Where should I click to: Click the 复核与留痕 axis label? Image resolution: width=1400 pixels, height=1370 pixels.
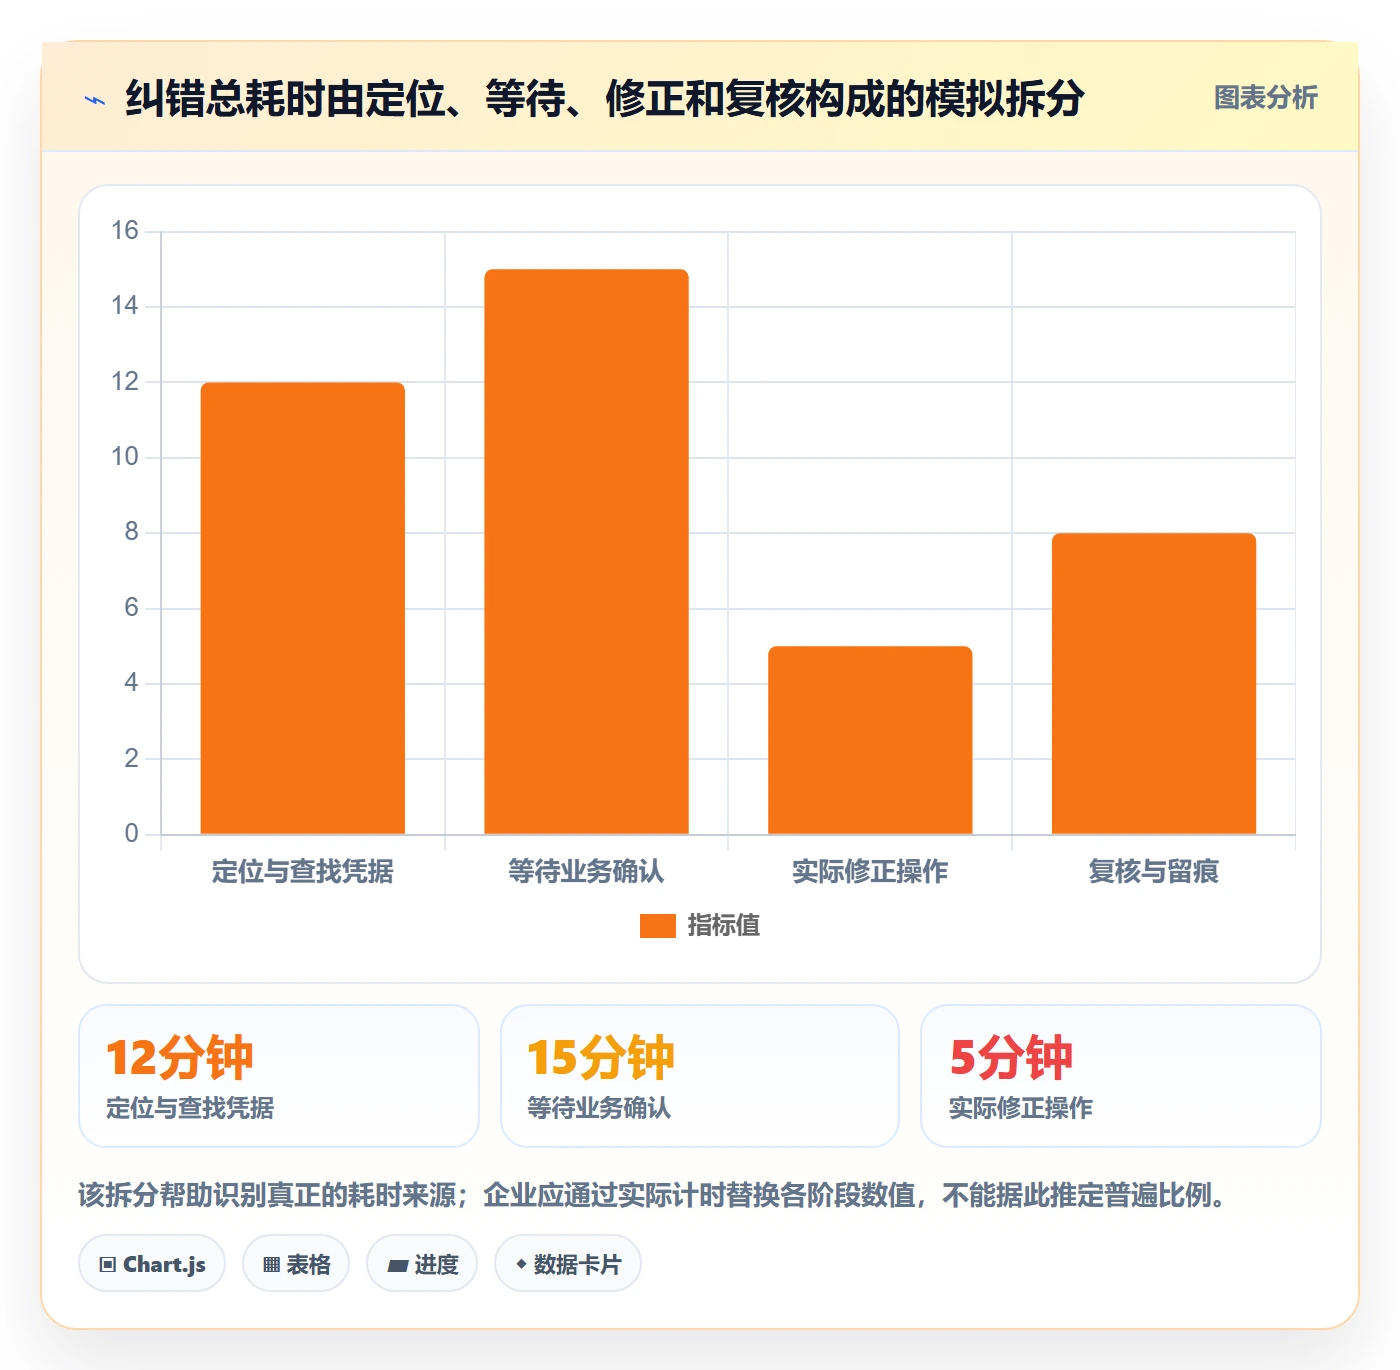pos(1154,872)
